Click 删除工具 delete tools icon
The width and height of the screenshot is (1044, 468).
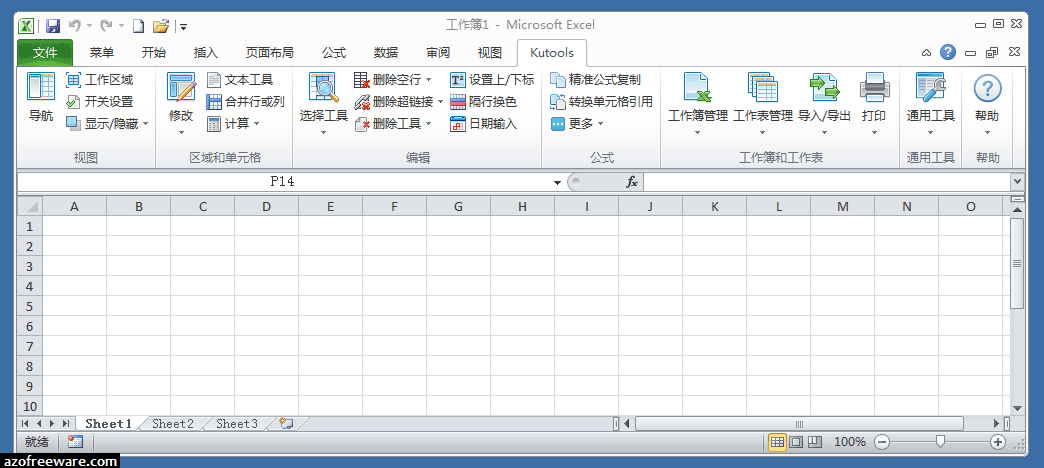pos(362,124)
